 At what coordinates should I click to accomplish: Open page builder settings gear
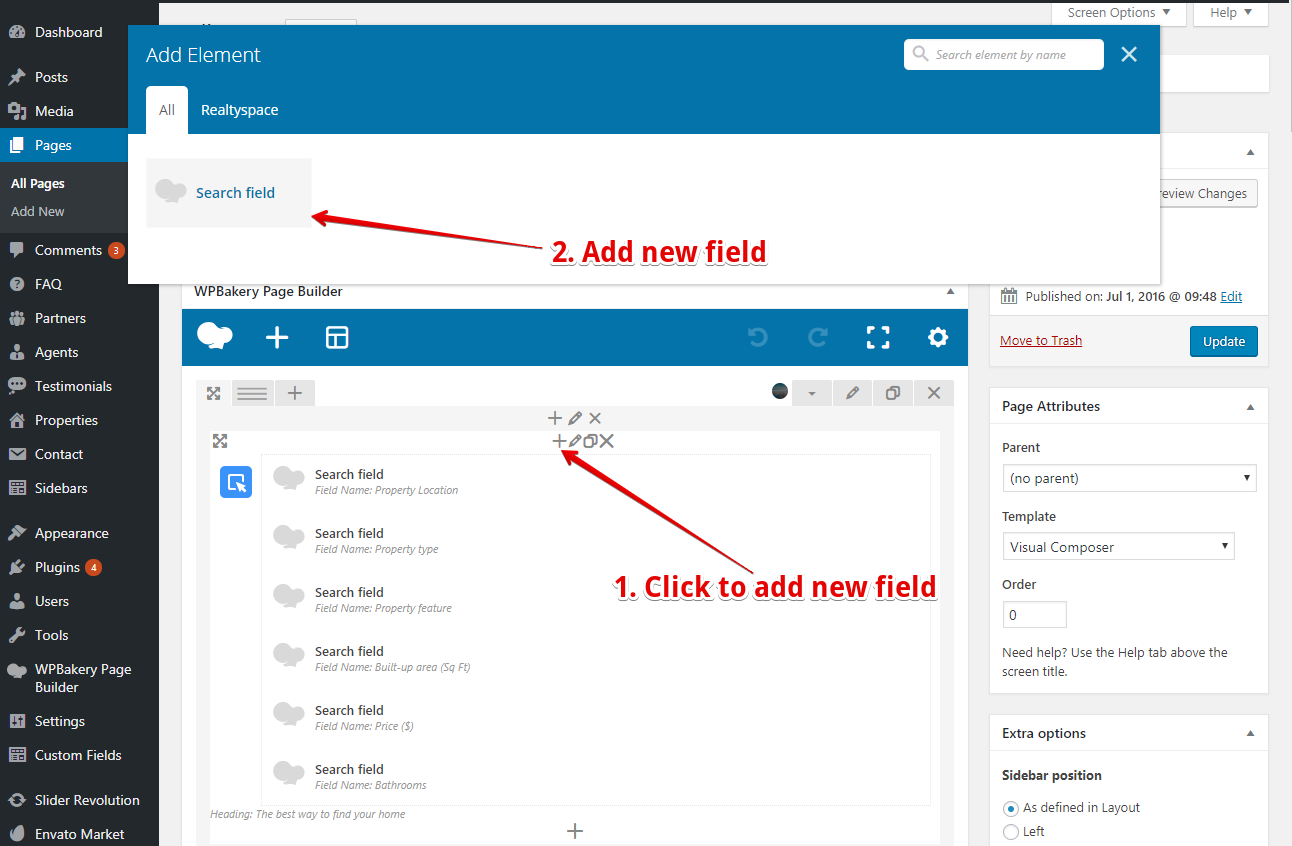coord(938,338)
